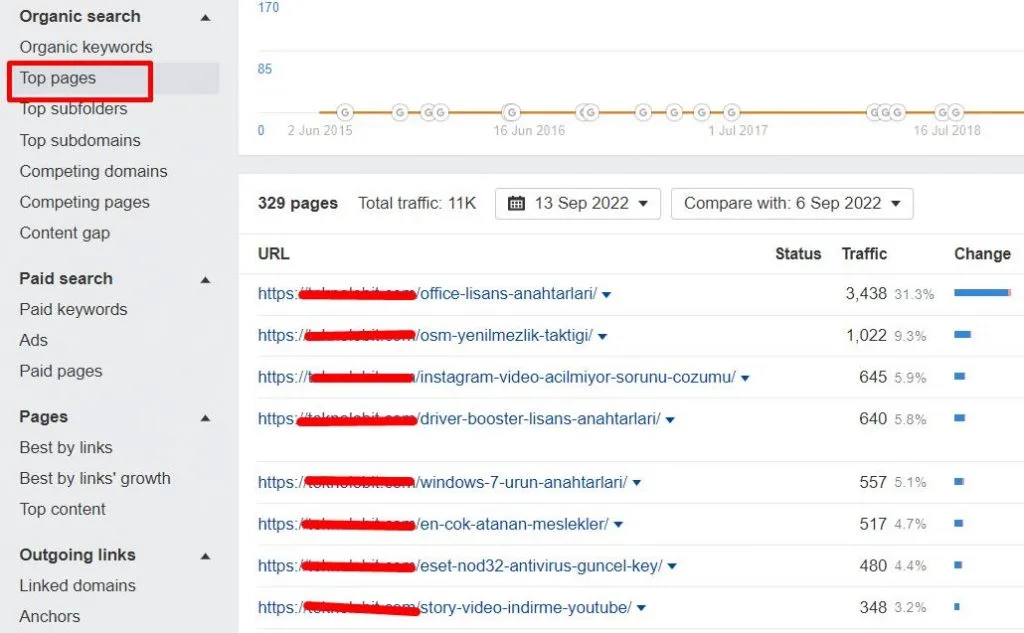Click Google update marker near 16 Jun 2016
The image size is (1024, 633).
pyautogui.click(x=511, y=112)
